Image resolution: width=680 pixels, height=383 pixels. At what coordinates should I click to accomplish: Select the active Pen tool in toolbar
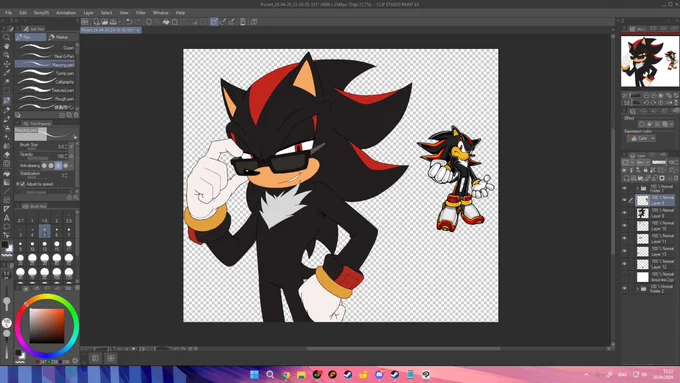(7, 100)
